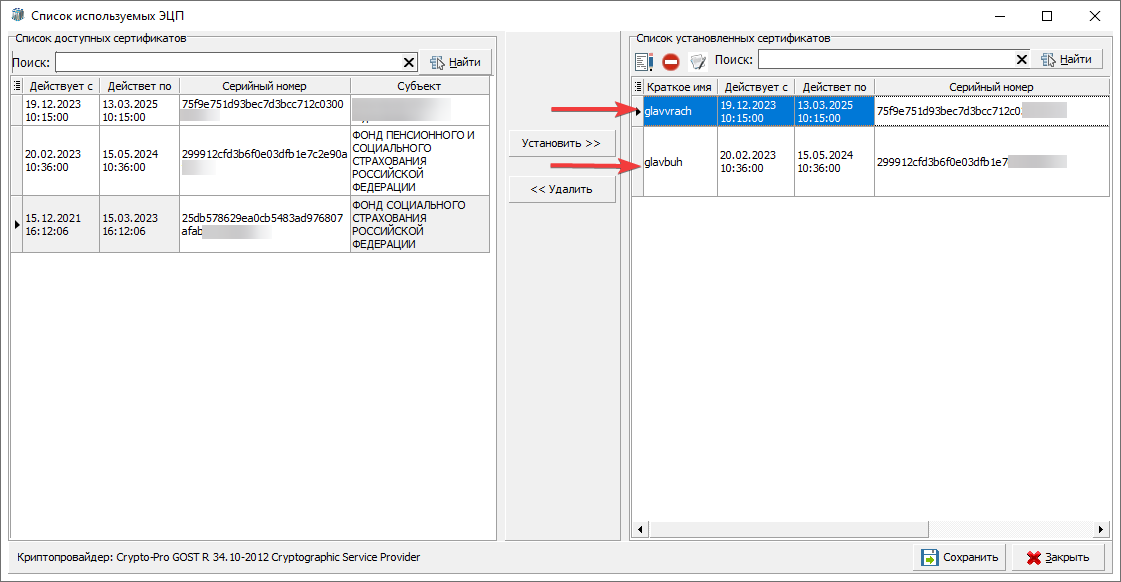The width and height of the screenshot is (1121, 582).
Task: Clear the available certificates search field
Action: point(408,62)
